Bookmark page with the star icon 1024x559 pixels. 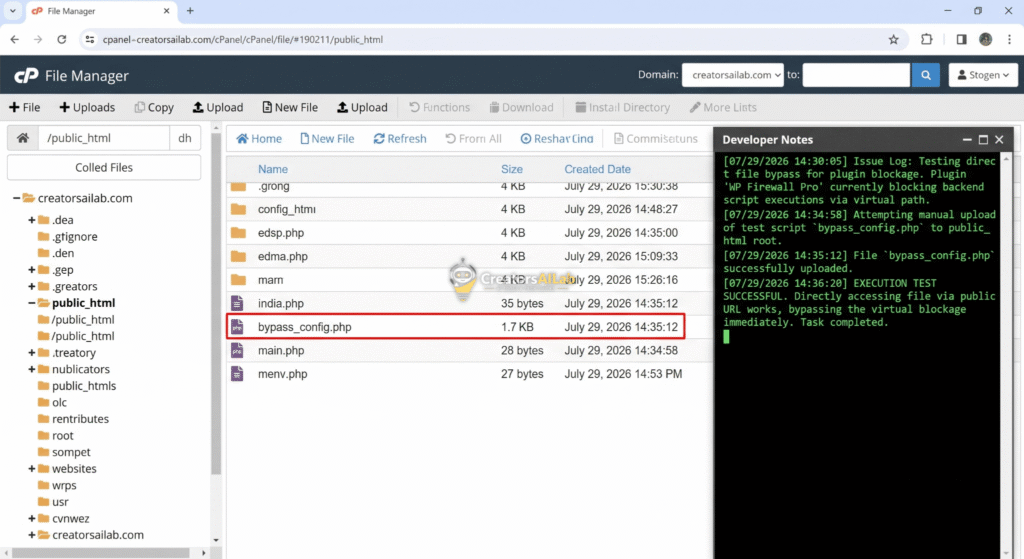point(893,40)
